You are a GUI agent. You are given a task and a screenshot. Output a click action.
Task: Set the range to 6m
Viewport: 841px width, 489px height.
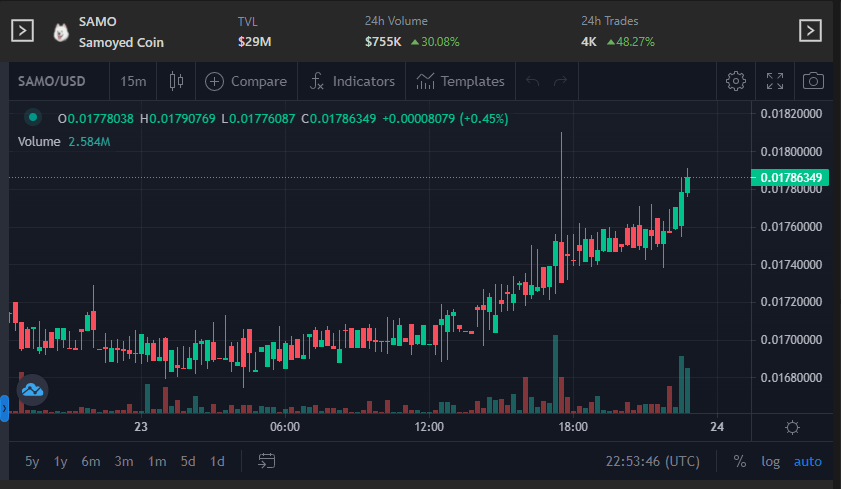click(x=91, y=461)
